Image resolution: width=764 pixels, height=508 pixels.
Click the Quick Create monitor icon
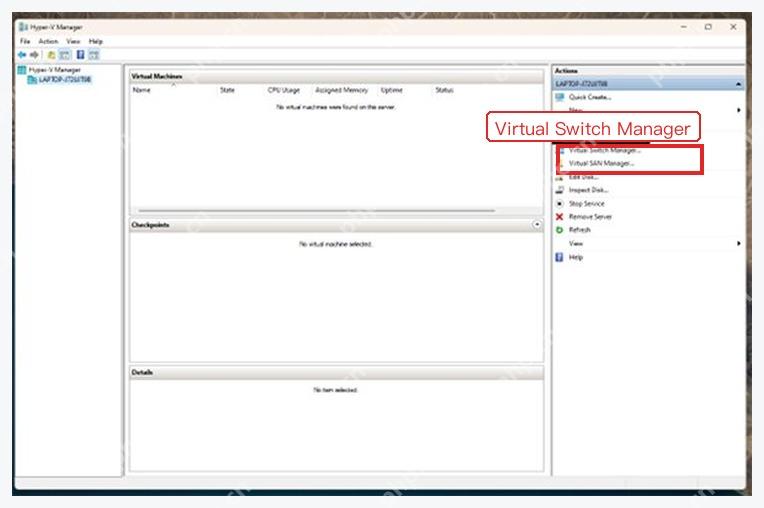560,97
